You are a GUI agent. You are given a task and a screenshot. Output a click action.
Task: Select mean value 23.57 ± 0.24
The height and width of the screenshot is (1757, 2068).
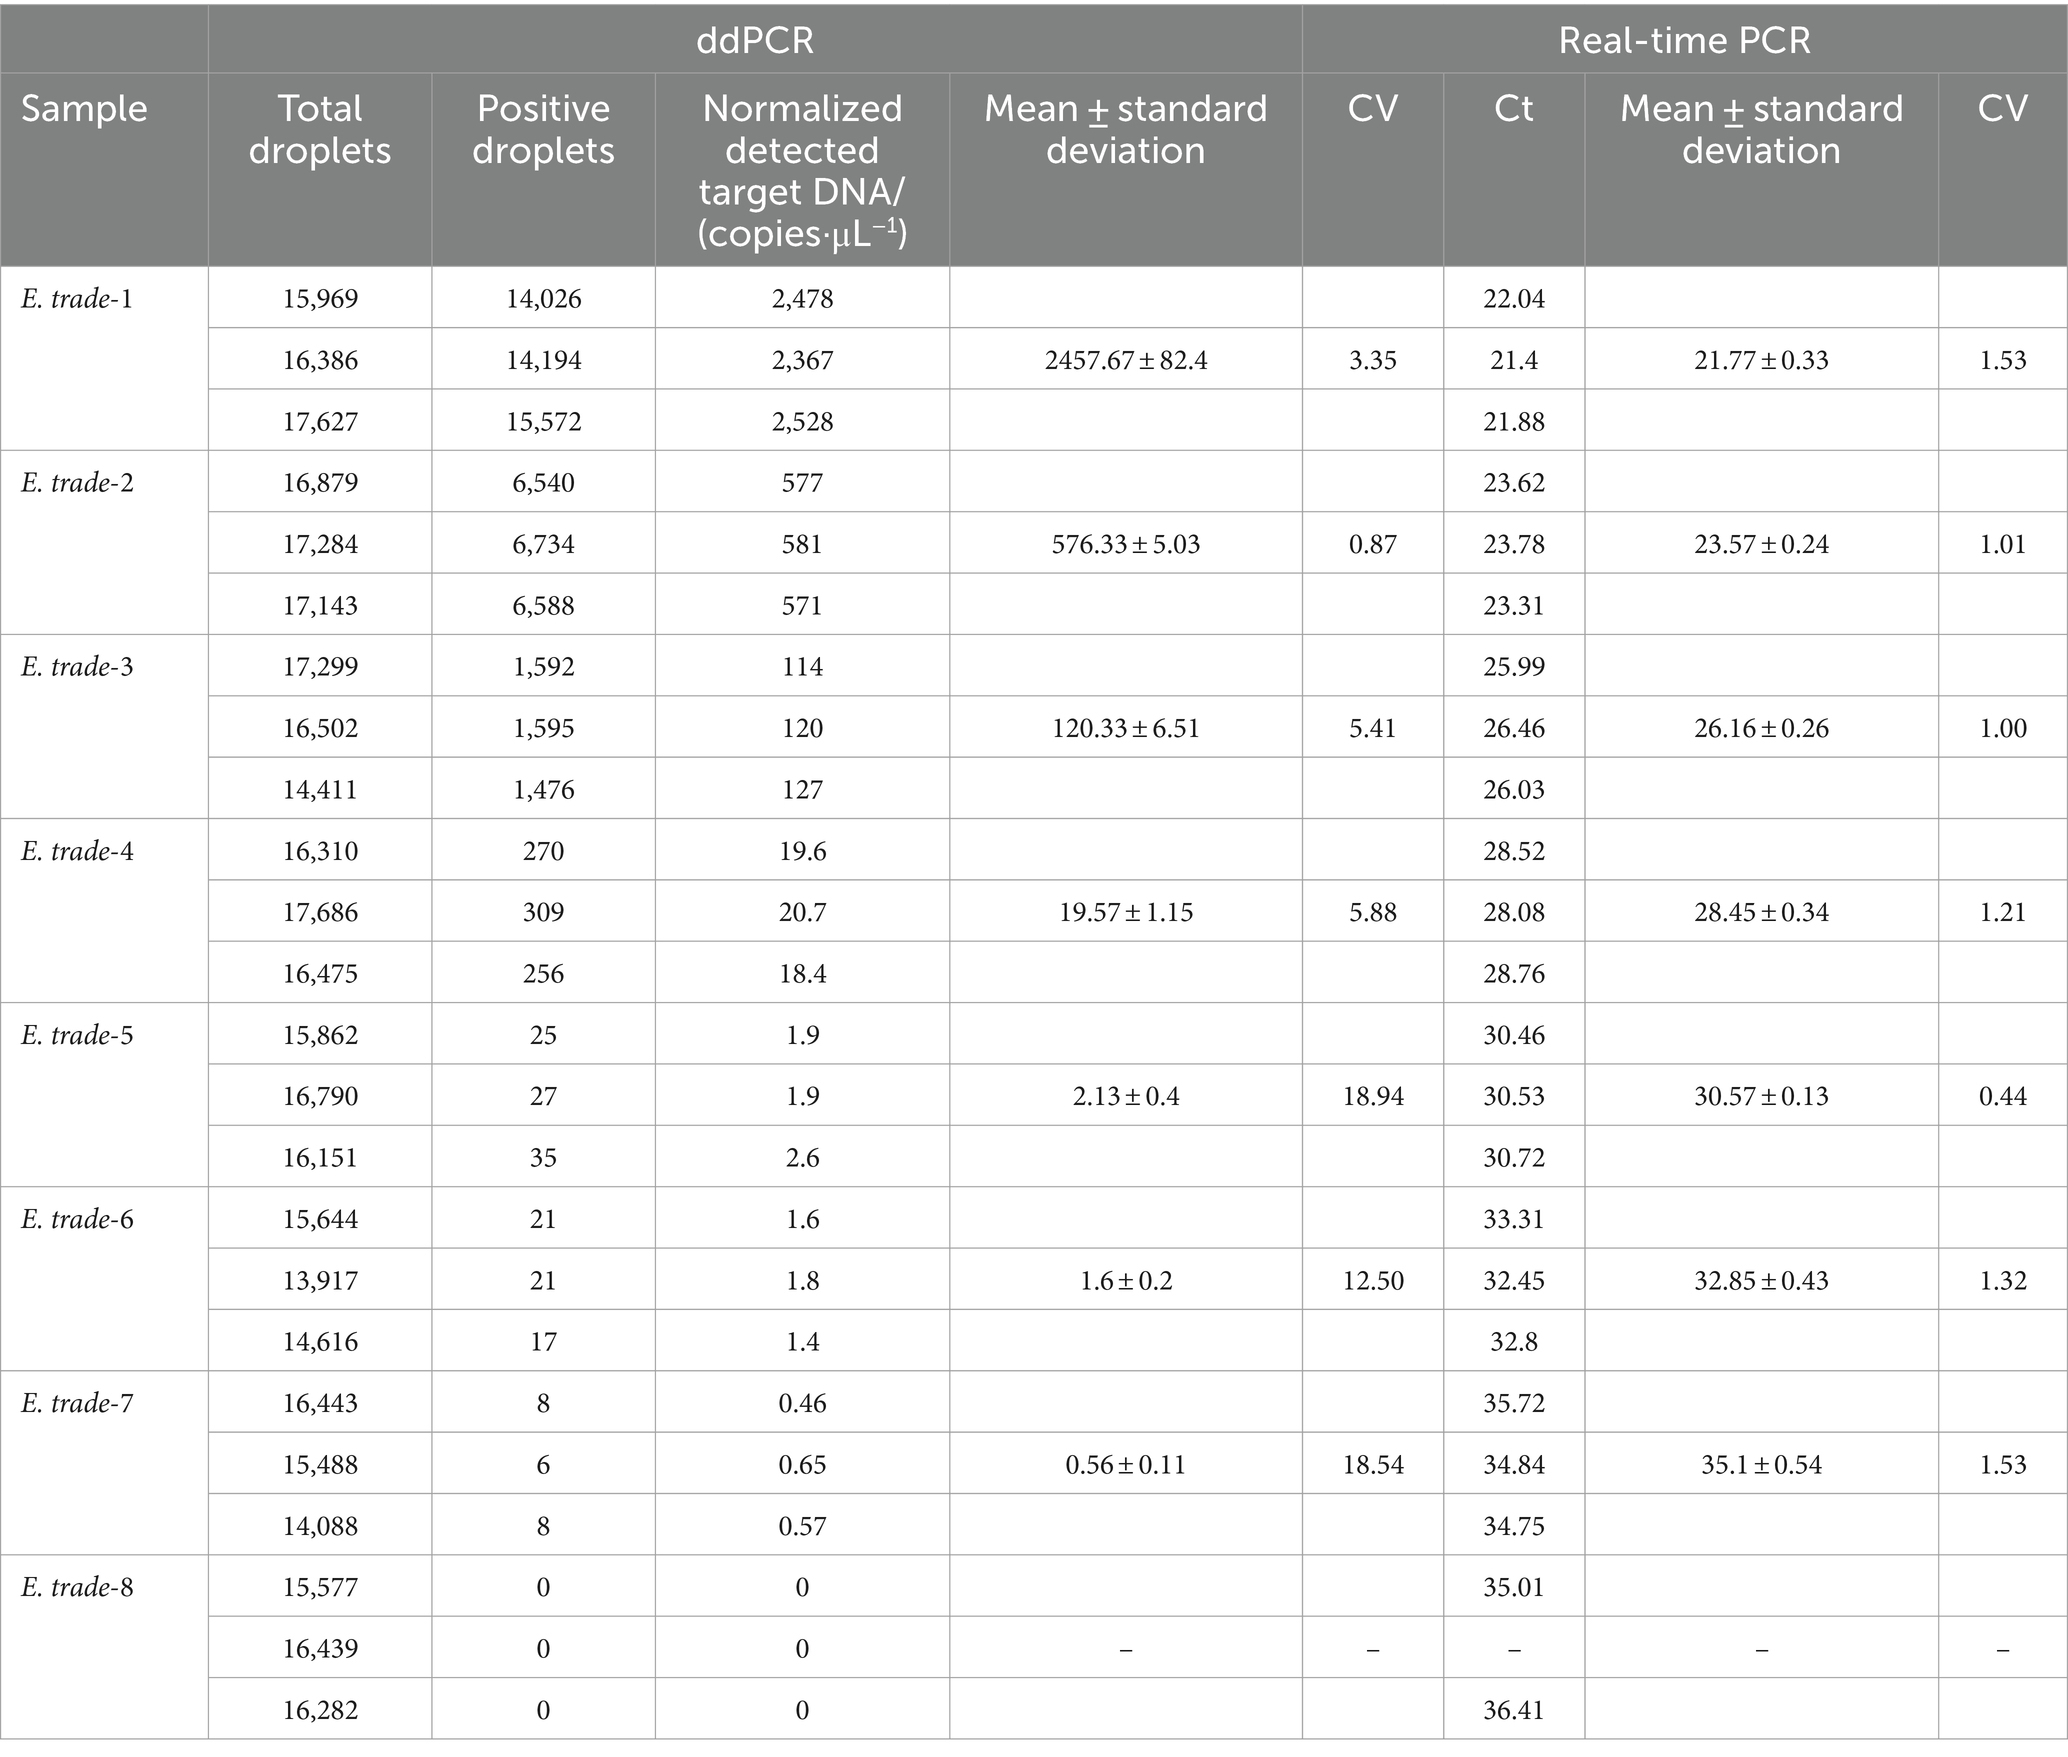point(1761,544)
